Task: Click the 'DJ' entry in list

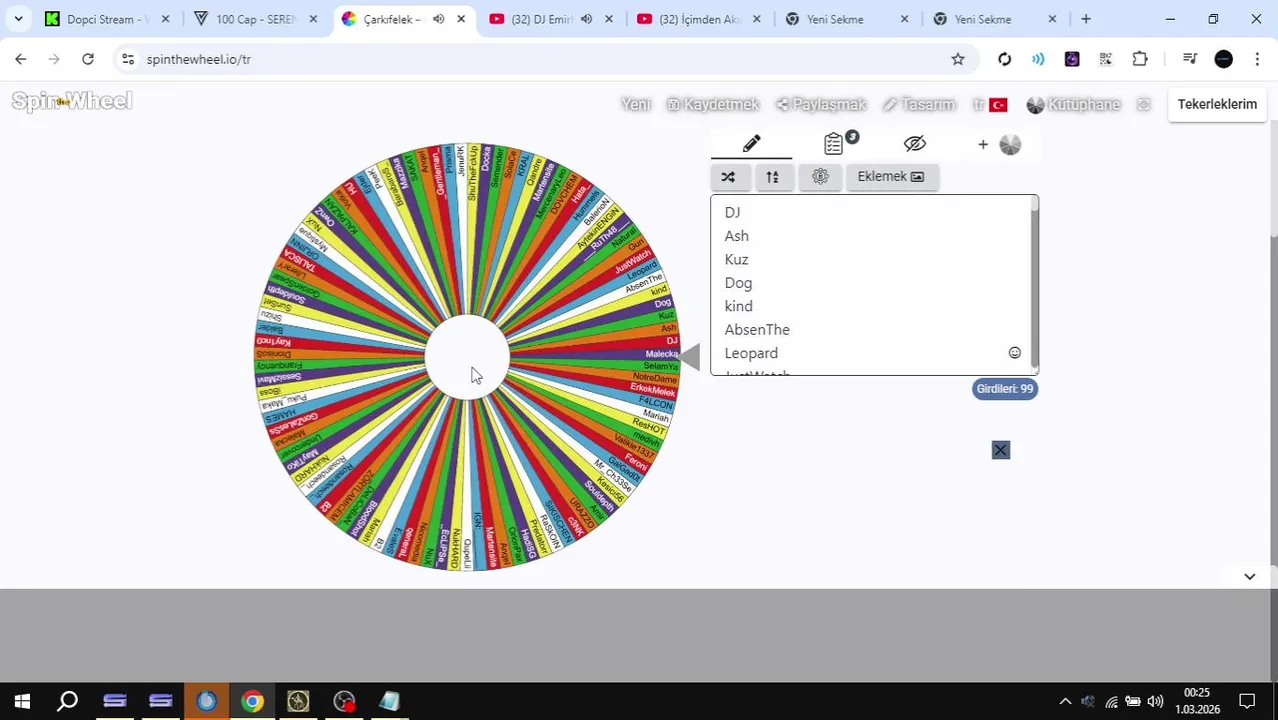Action: (732, 212)
